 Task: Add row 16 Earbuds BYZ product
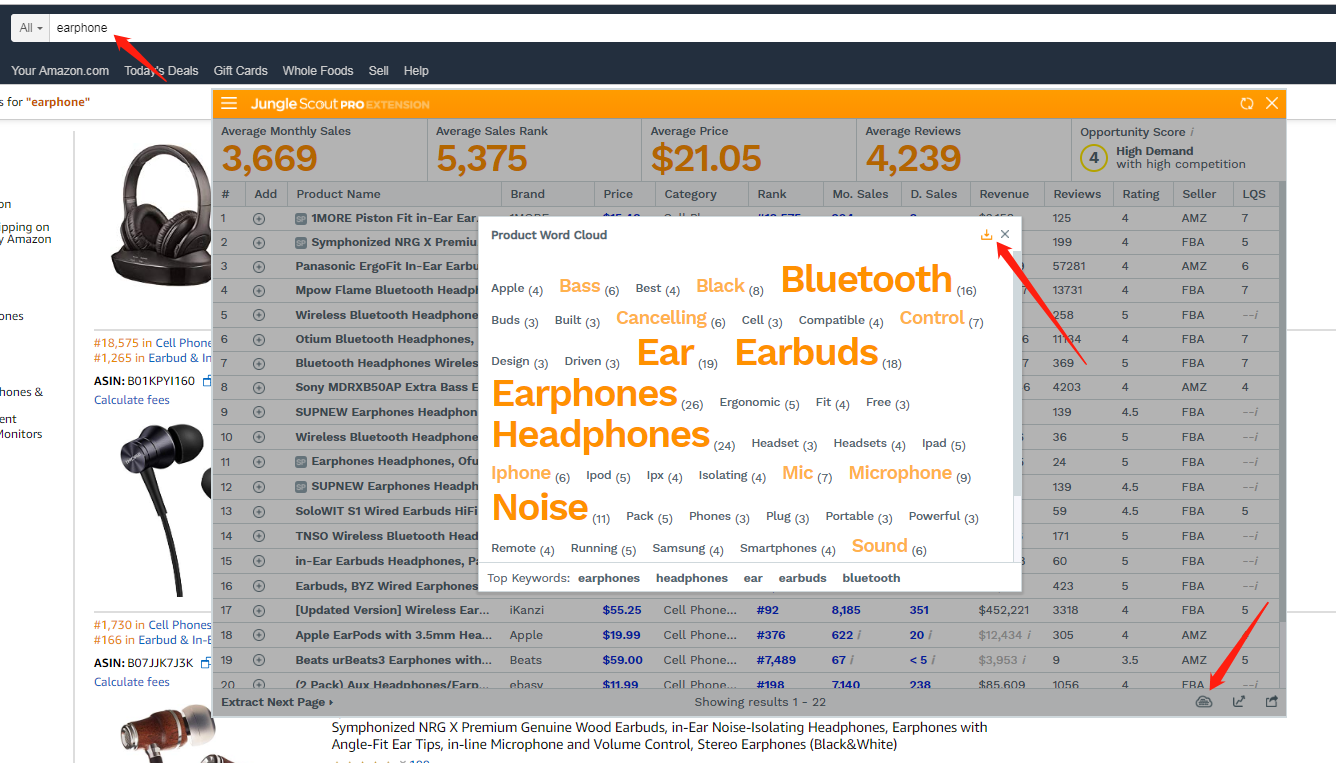click(259, 586)
